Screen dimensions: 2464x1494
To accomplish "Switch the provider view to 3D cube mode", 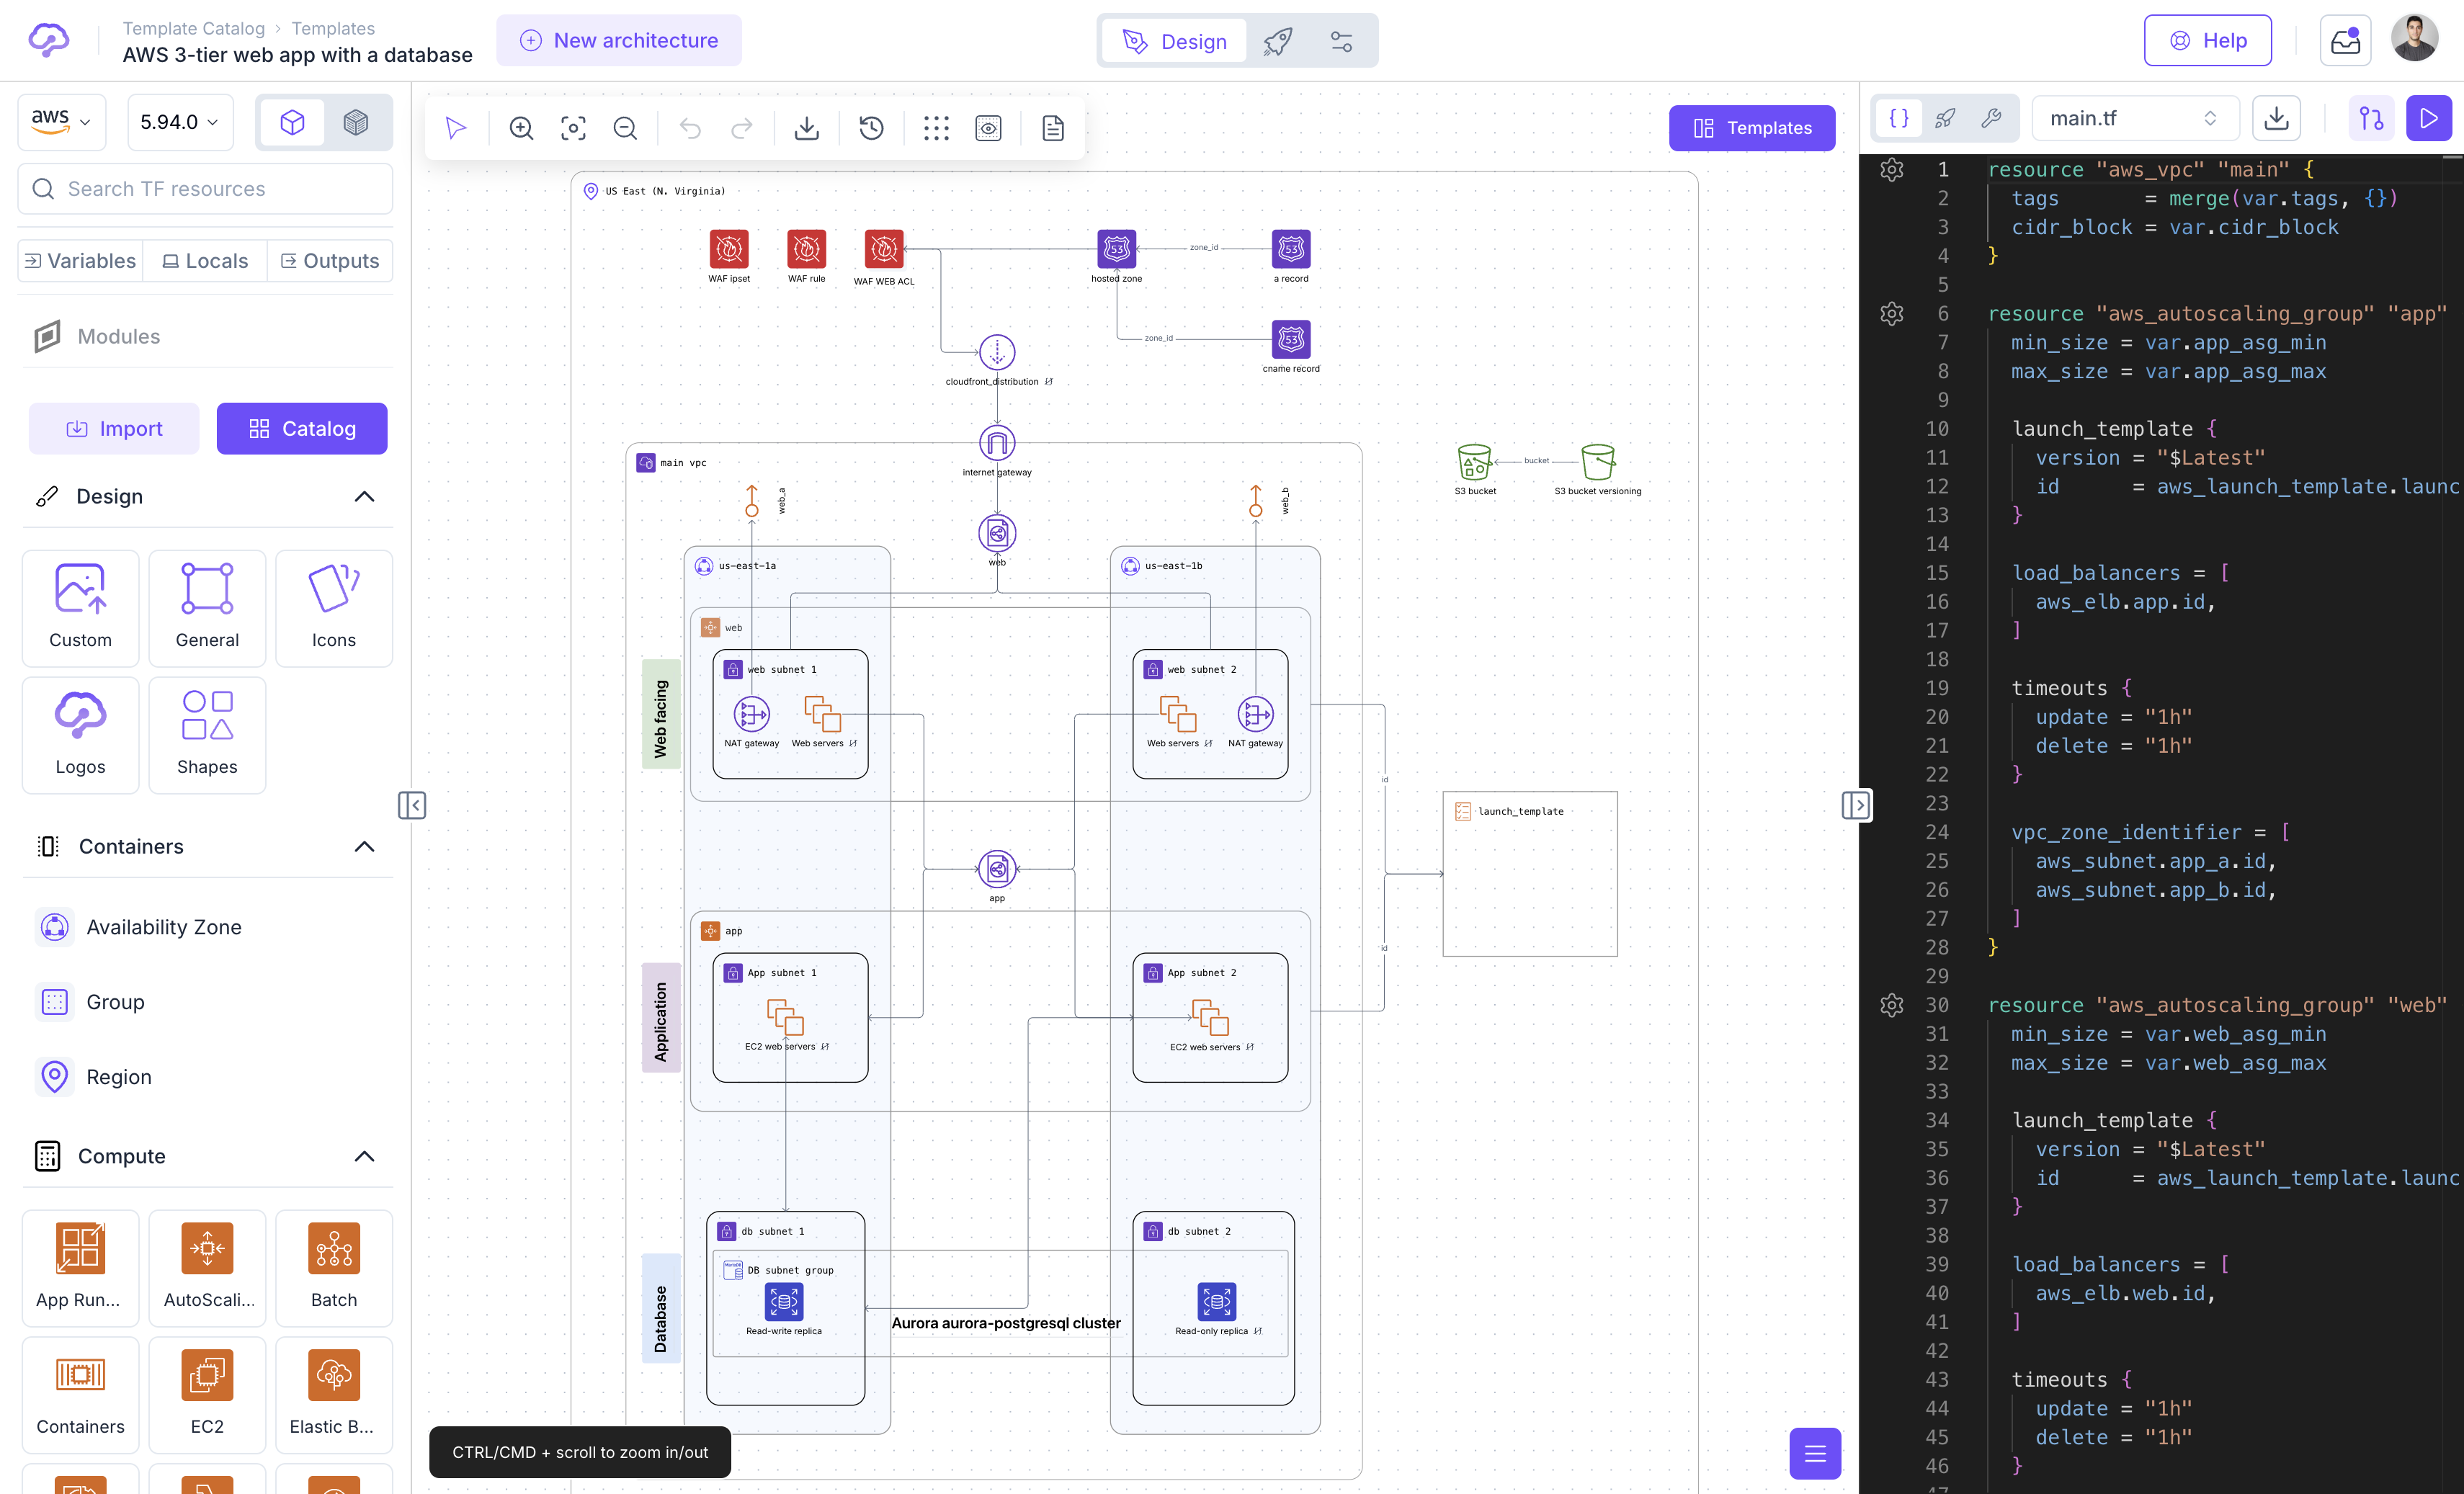I will [357, 122].
